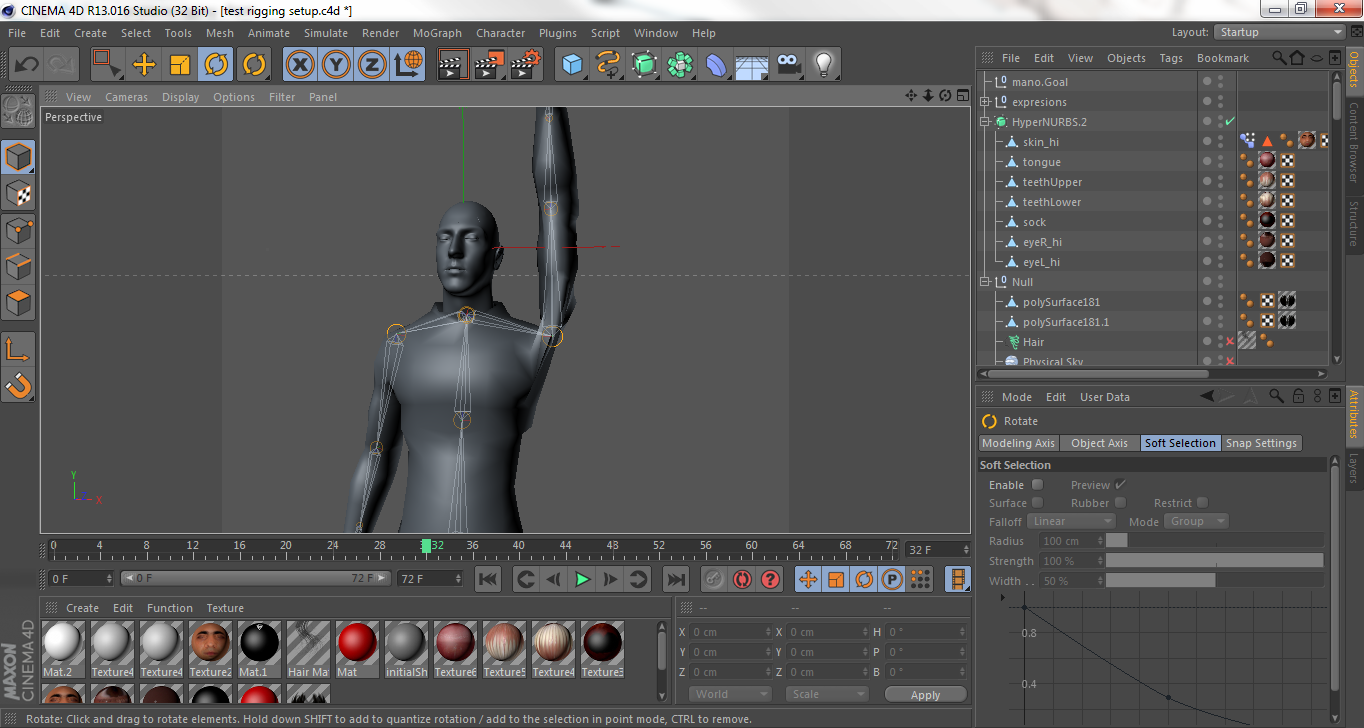
Task: Open the World coordinate dropdown
Action: (x=731, y=694)
